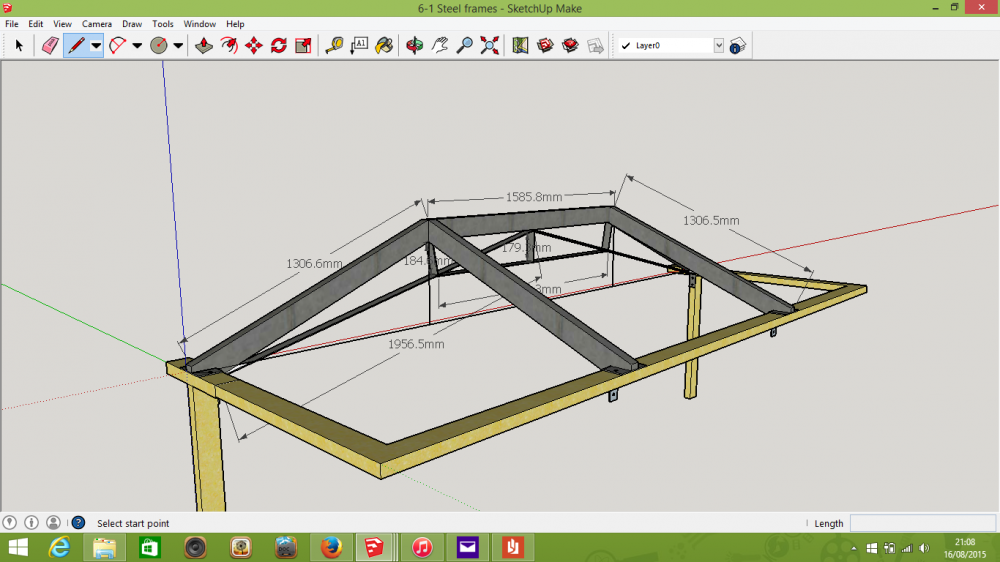Image resolution: width=1000 pixels, height=562 pixels.
Task: Activate the Select arrow tool
Action: click(x=19, y=45)
